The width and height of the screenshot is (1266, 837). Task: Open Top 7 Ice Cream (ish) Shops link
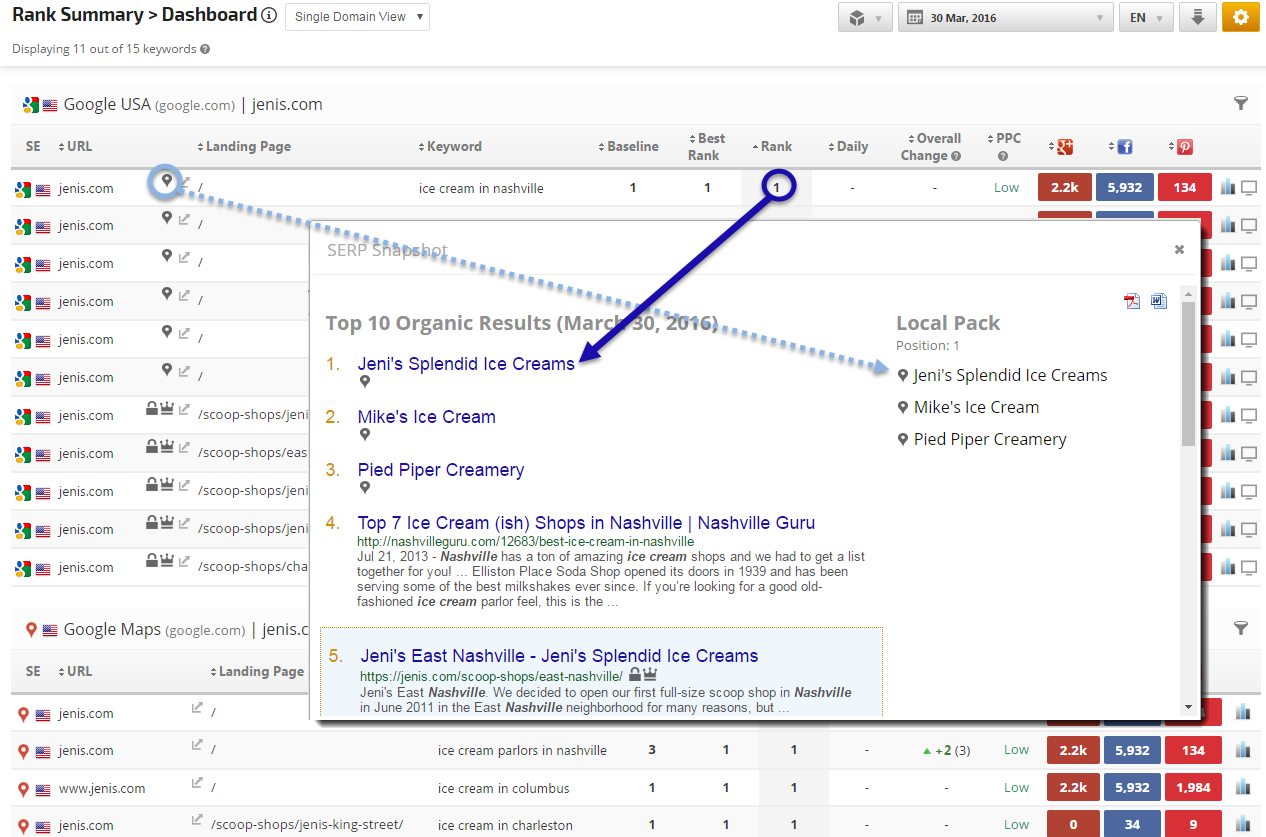click(586, 523)
